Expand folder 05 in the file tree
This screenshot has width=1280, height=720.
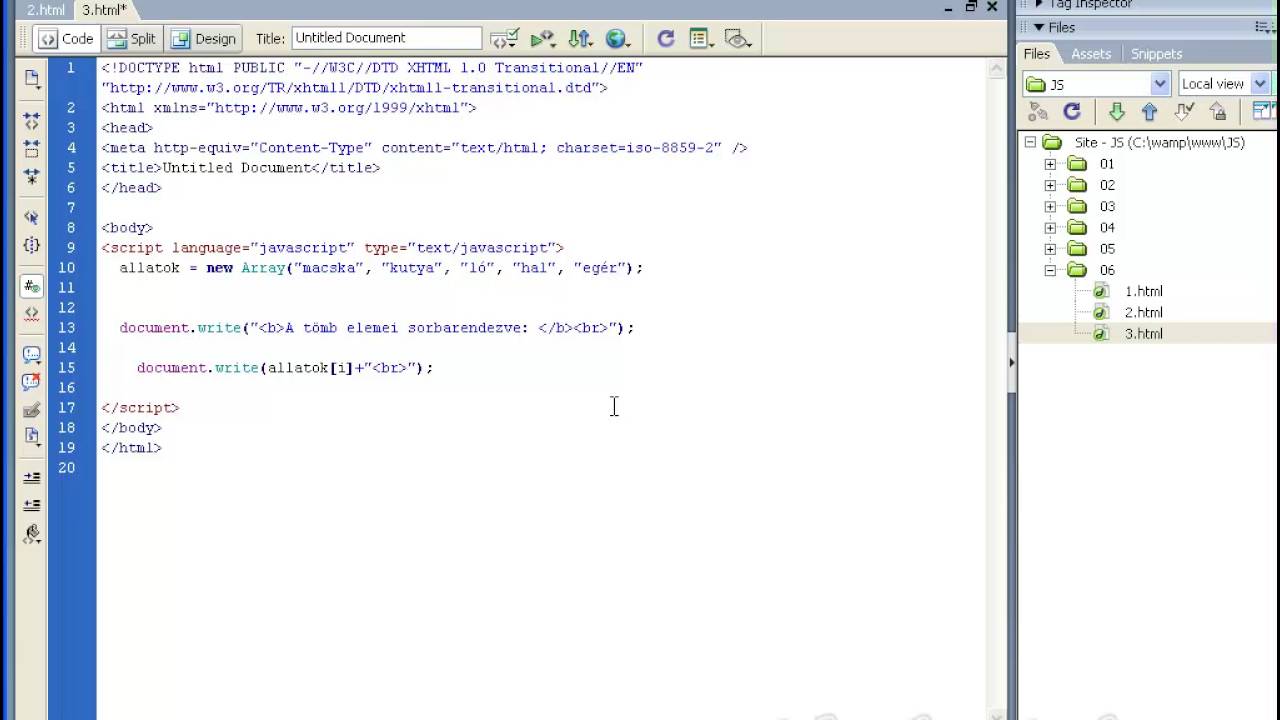coord(1050,249)
